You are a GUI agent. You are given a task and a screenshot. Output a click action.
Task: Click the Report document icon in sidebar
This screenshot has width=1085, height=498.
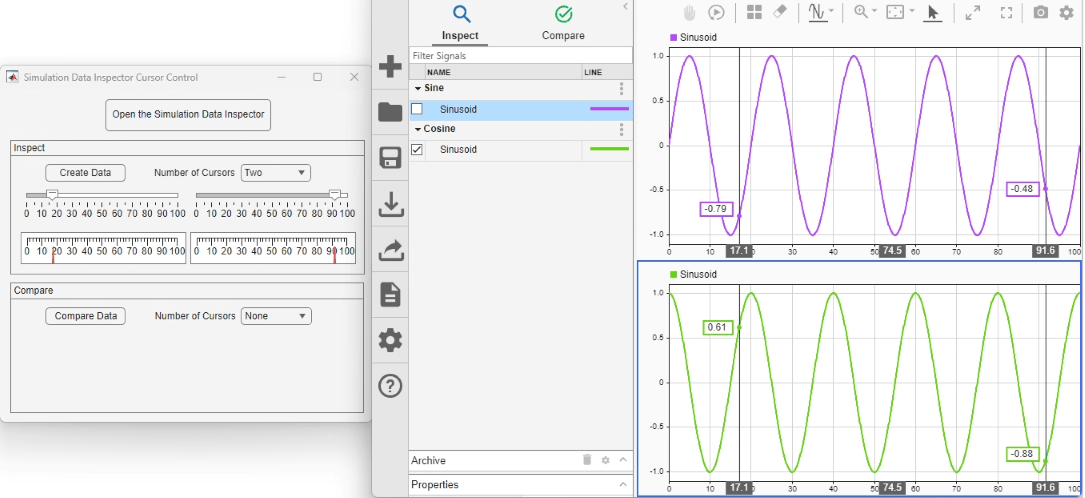pos(390,295)
